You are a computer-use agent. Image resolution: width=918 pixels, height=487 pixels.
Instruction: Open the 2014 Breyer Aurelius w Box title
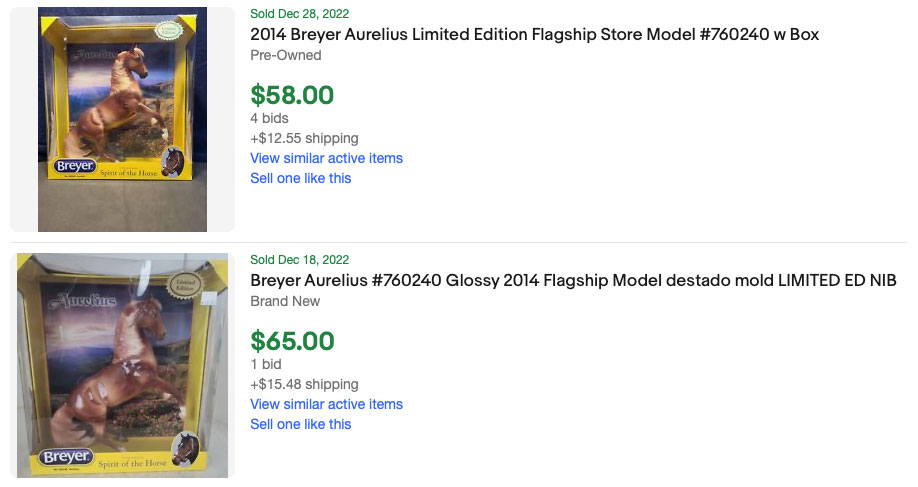534,34
